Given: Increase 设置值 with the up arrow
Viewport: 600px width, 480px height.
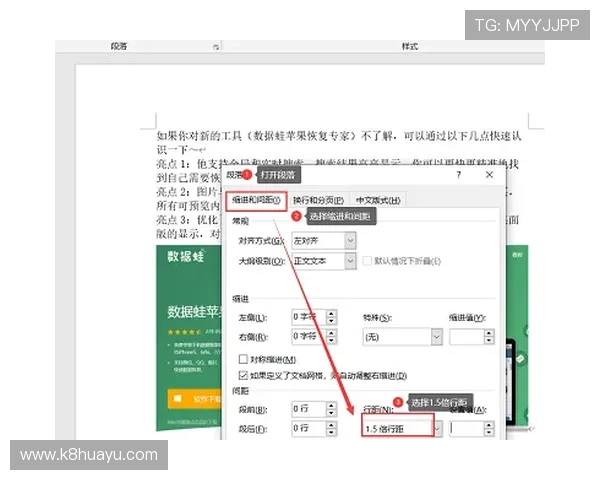Looking at the screenshot, I should click(x=489, y=425).
